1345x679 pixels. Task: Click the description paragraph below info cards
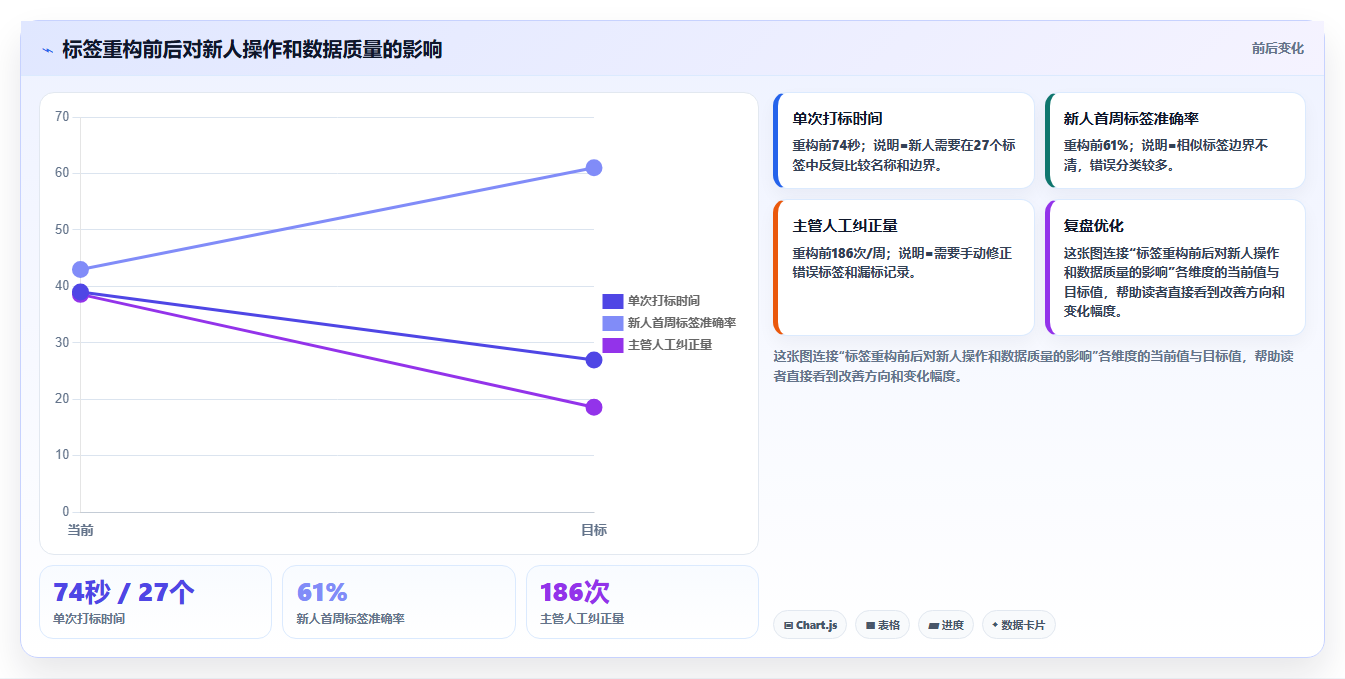pos(1034,366)
